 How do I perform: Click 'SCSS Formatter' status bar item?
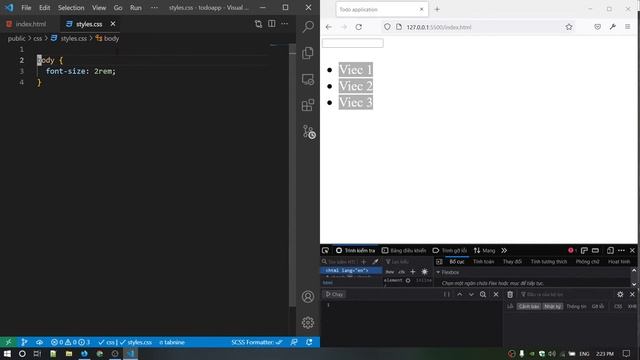(x=257, y=342)
